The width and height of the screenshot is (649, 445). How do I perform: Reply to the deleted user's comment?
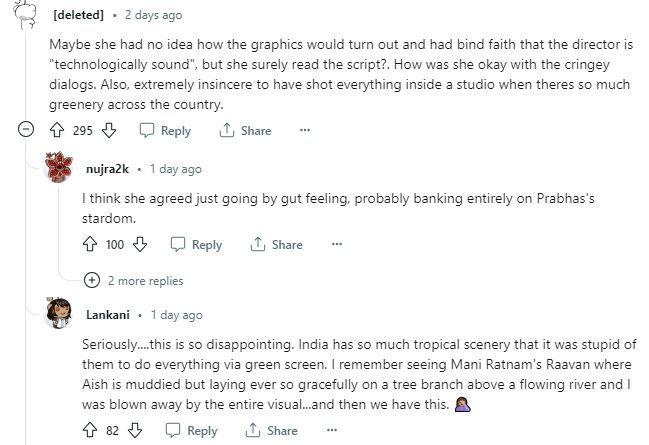click(165, 130)
